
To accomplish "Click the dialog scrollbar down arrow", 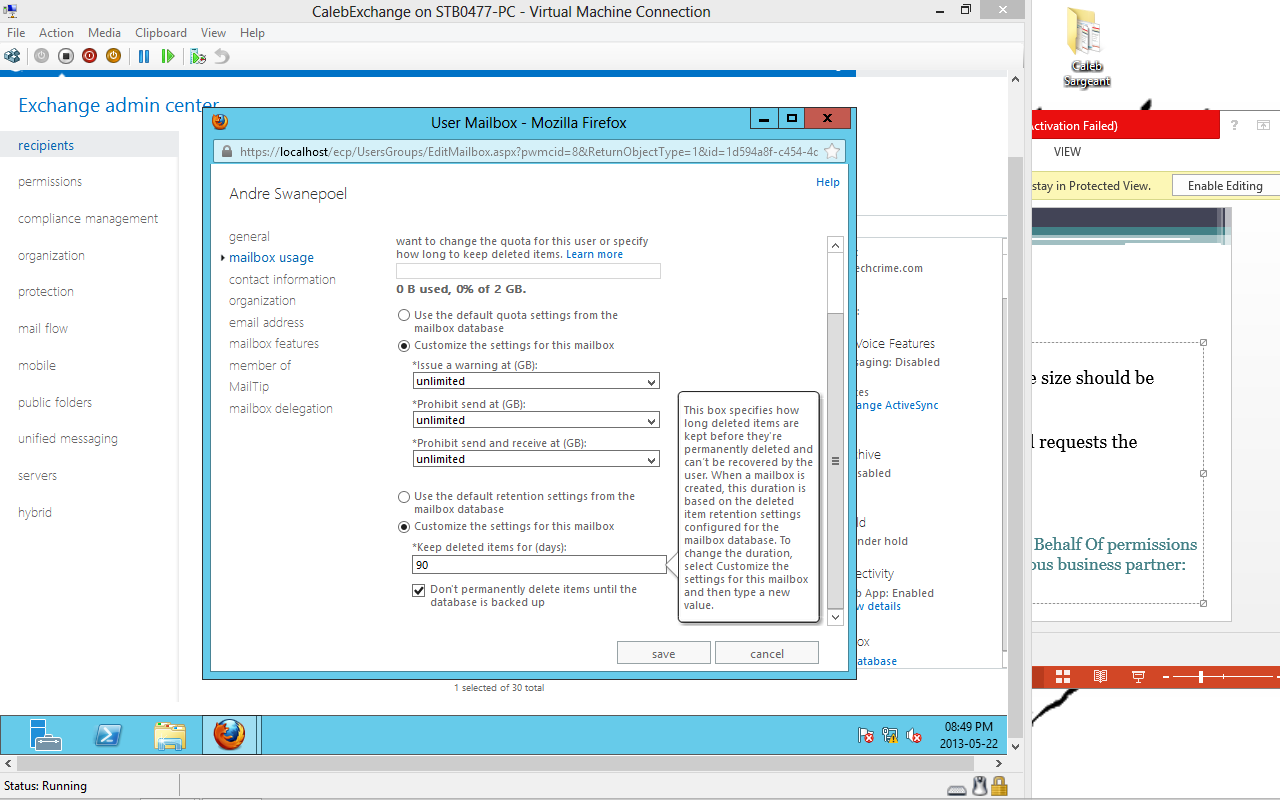I will 836,617.
